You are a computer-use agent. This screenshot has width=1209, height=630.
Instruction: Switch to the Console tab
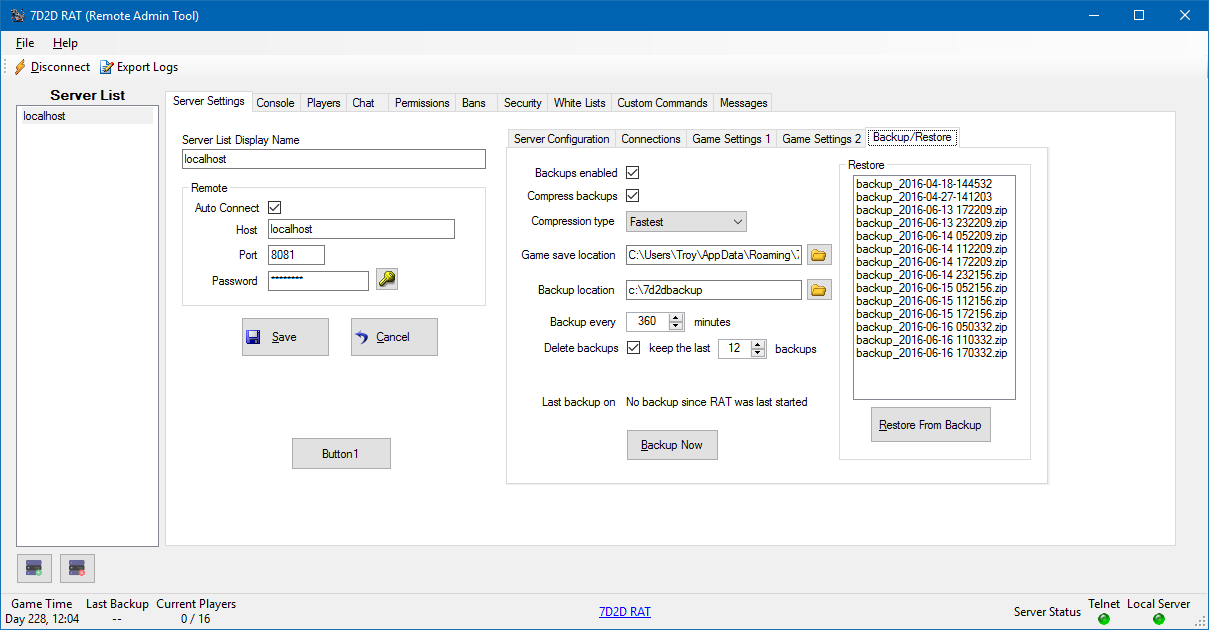tap(275, 103)
